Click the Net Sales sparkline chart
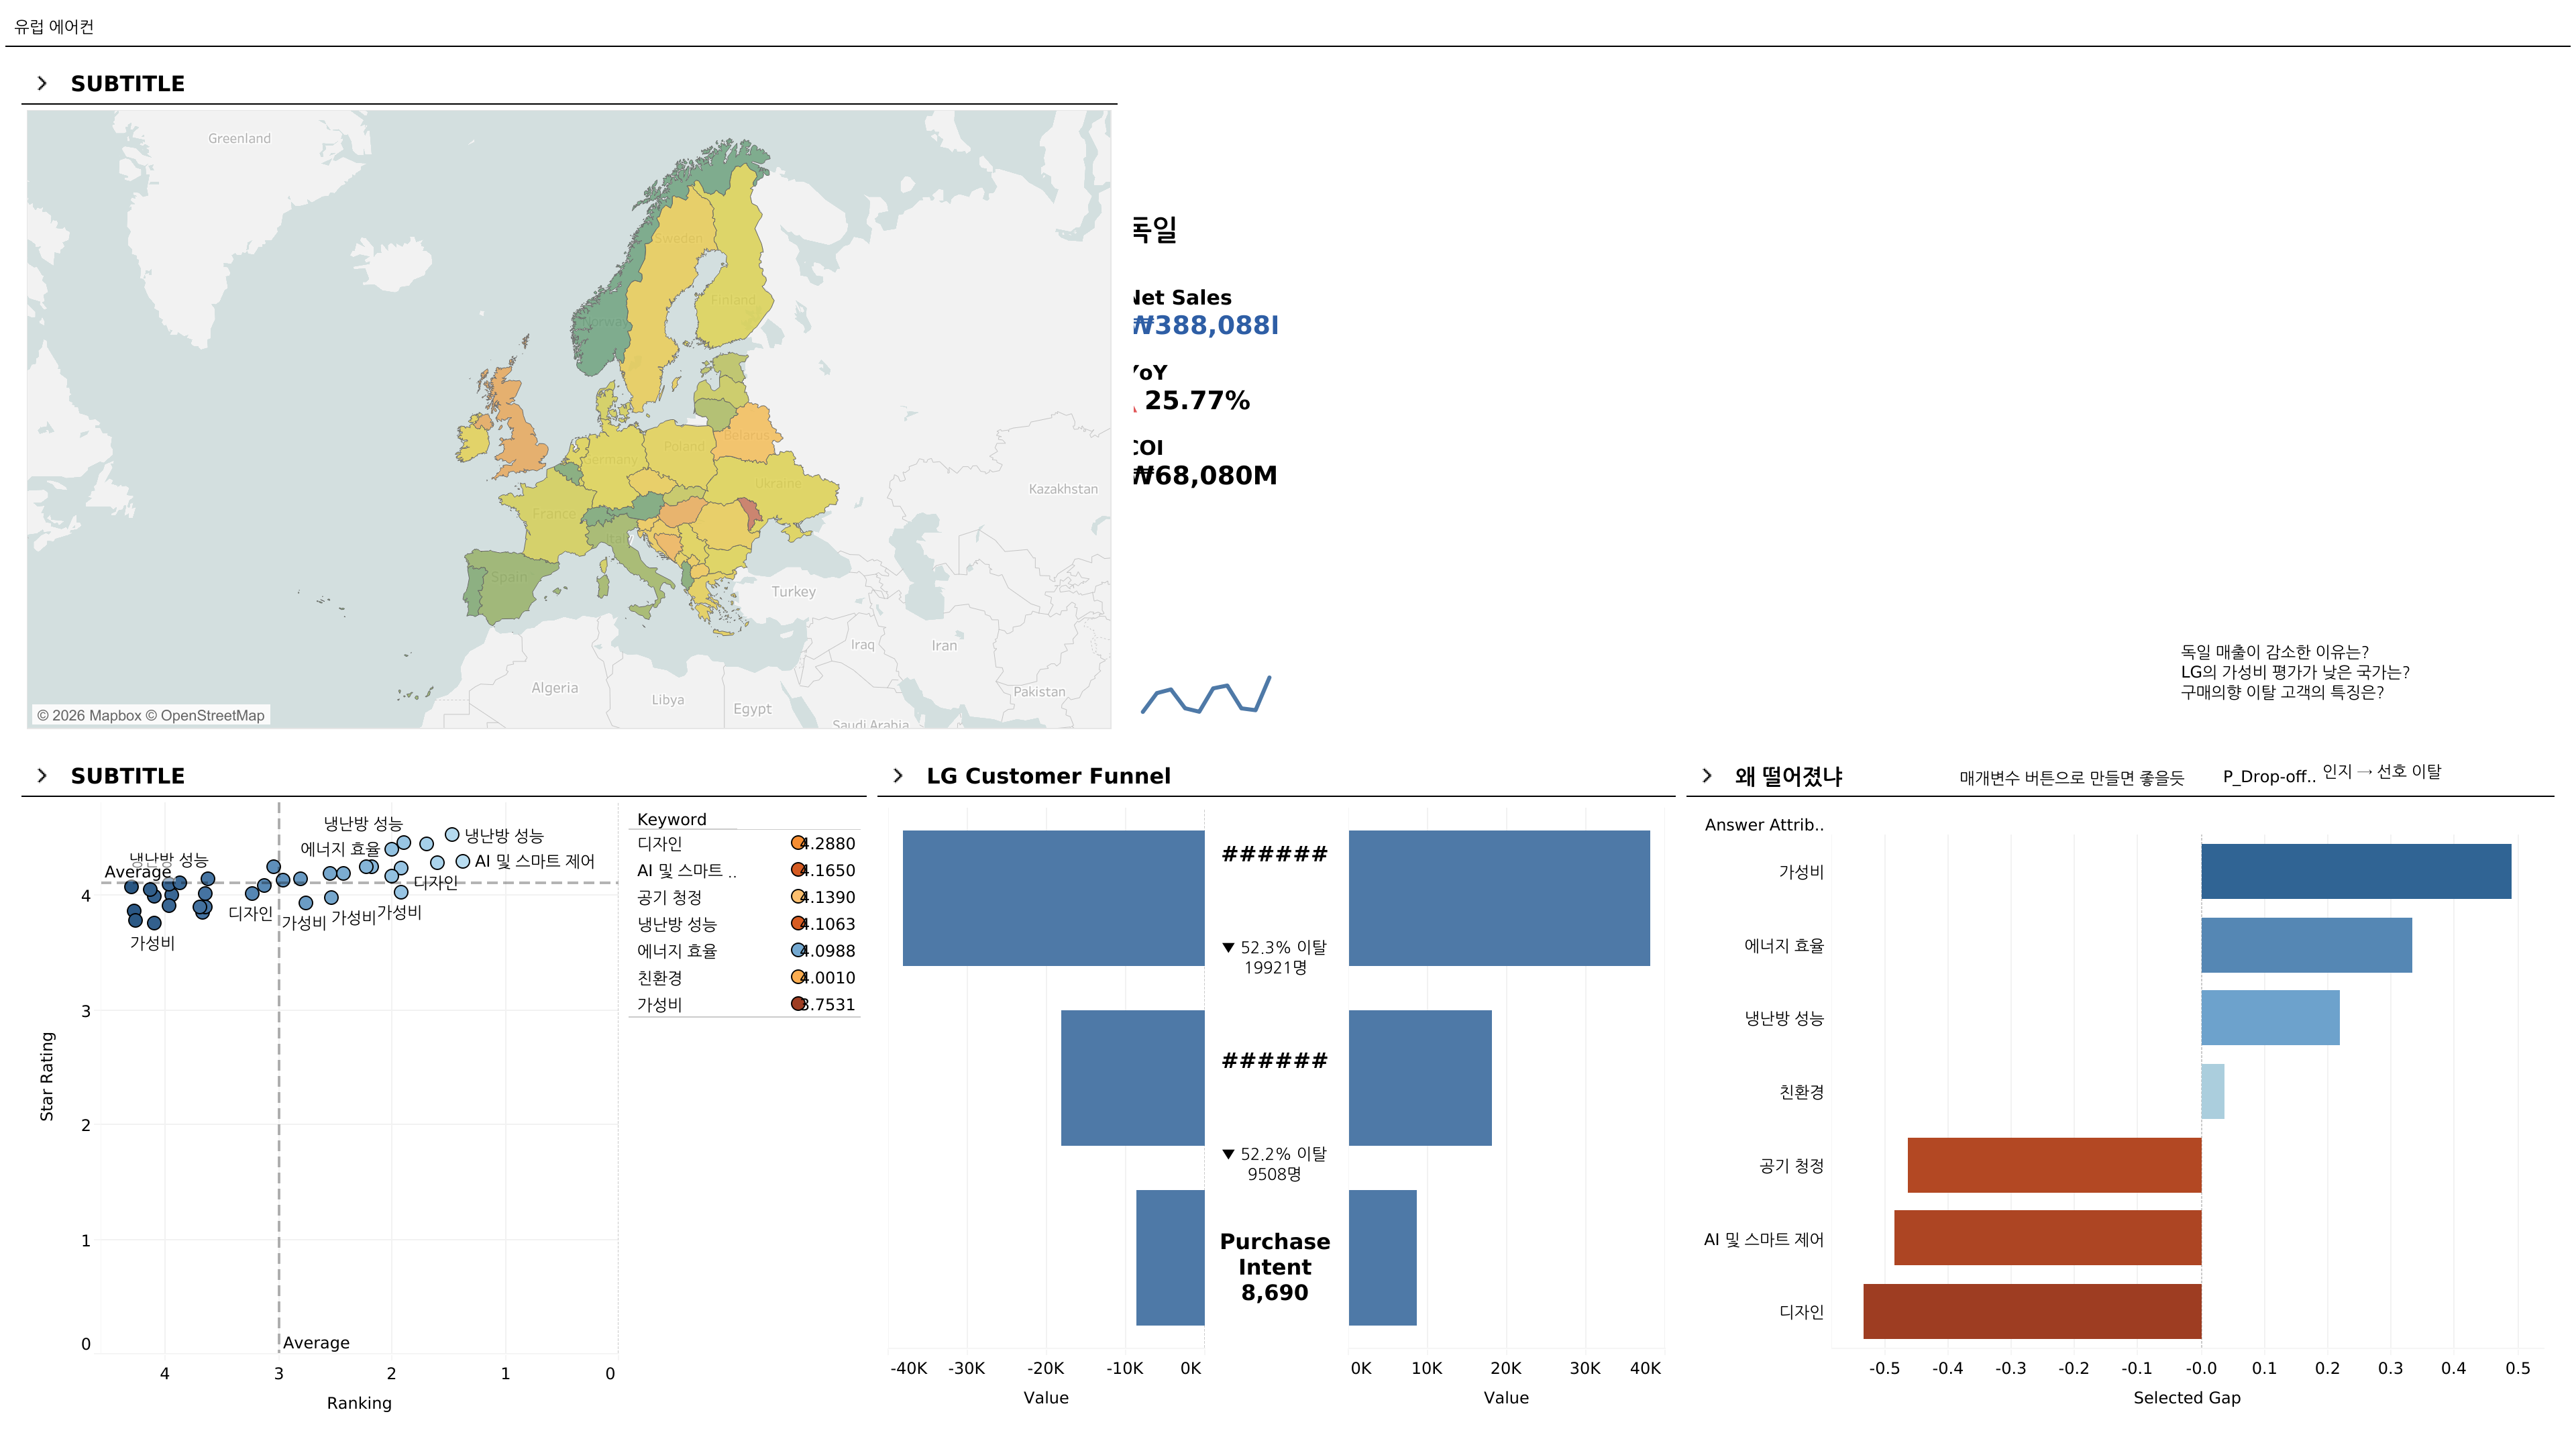This screenshot has height=1449, width=2576. [1206, 694]
